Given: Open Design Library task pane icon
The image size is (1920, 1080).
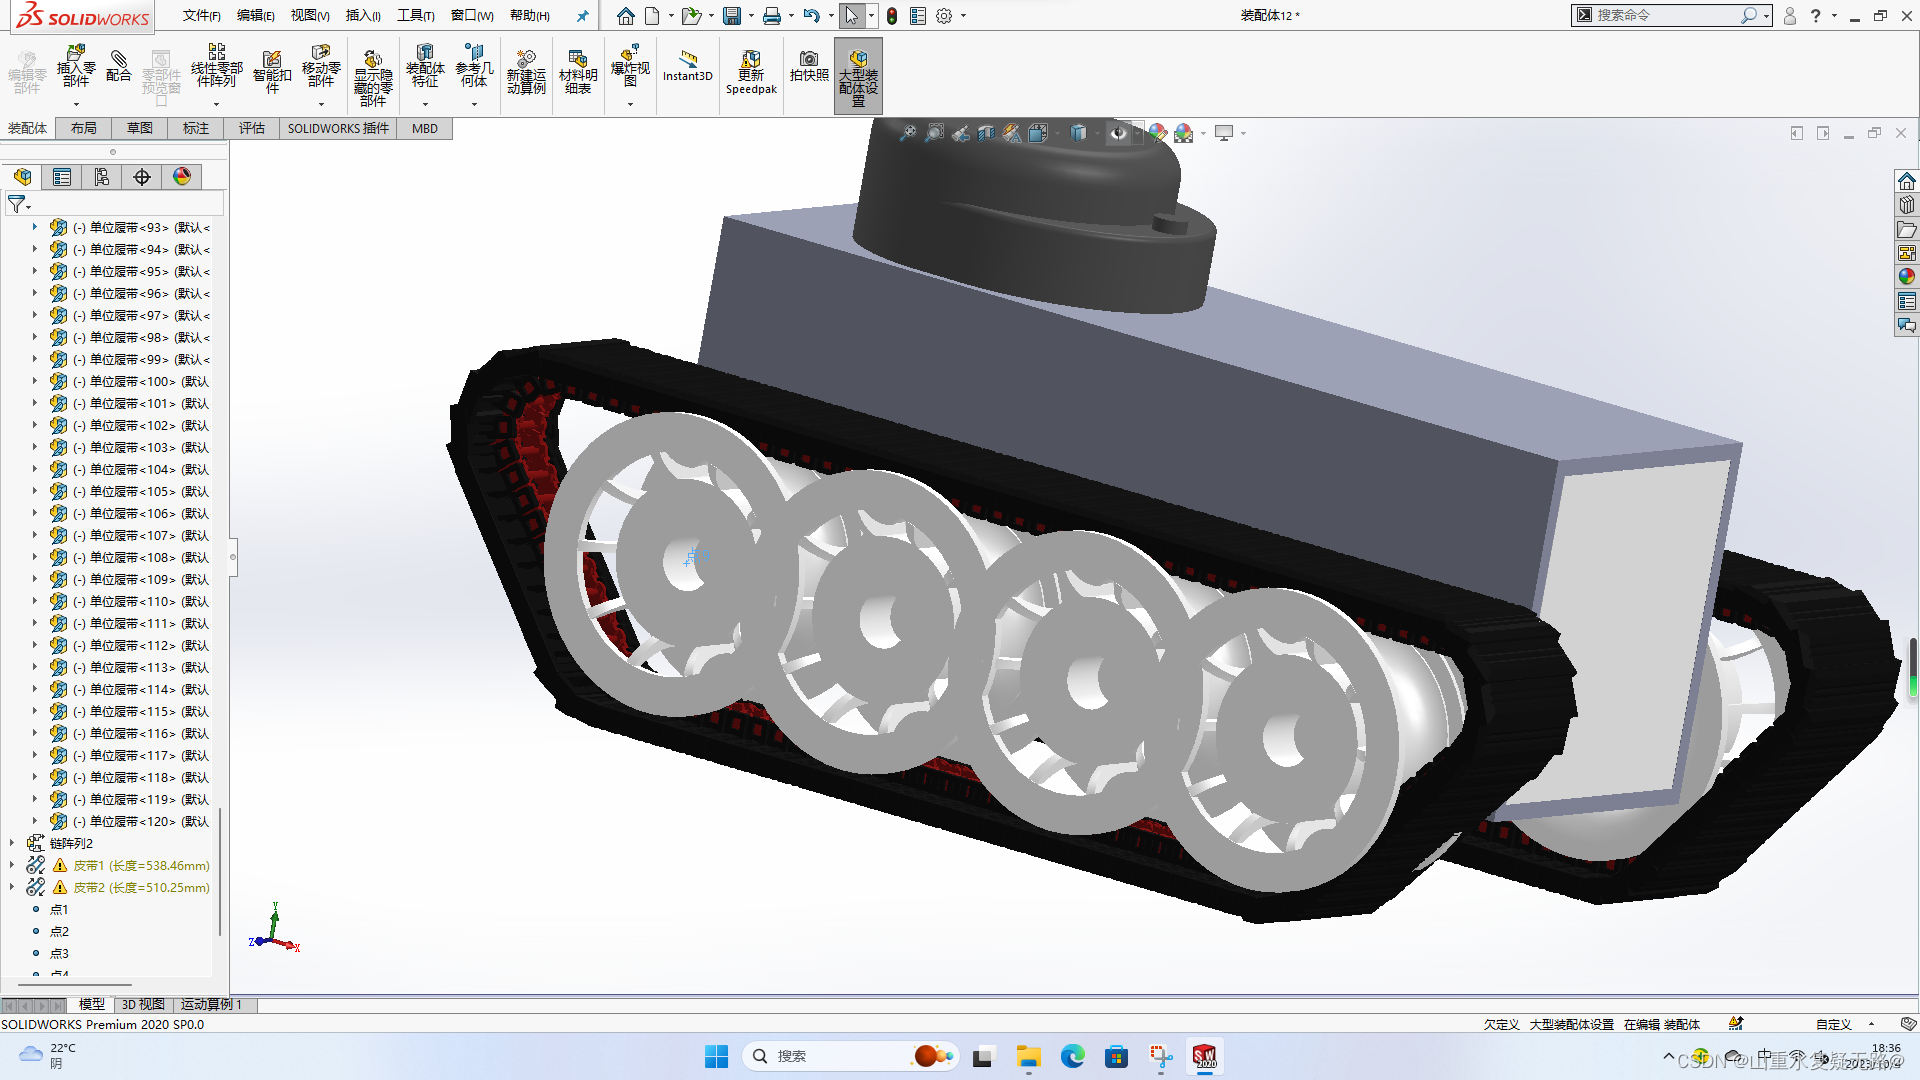Looking at the screenshot, I should pyautogui.click(x=1907, y=205).
